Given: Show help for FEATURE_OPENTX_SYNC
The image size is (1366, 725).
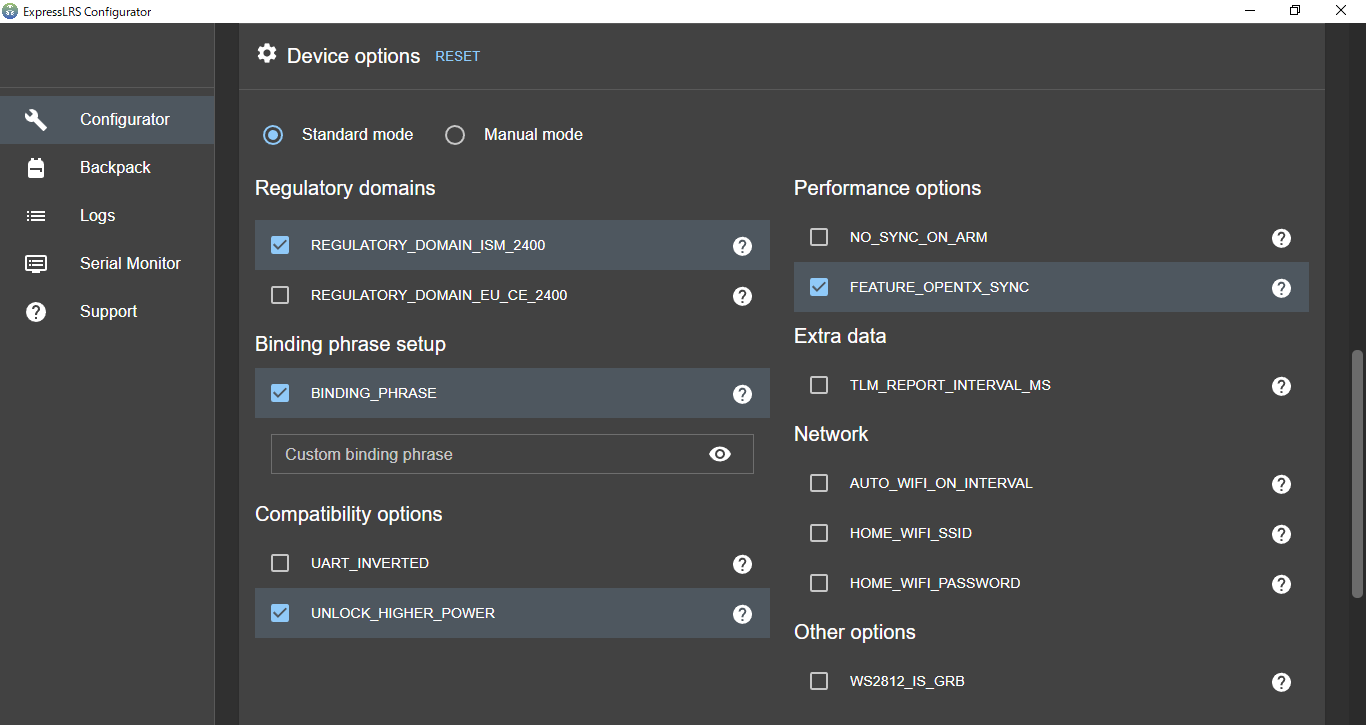Looking at the screenshot, I should 1281,288.
